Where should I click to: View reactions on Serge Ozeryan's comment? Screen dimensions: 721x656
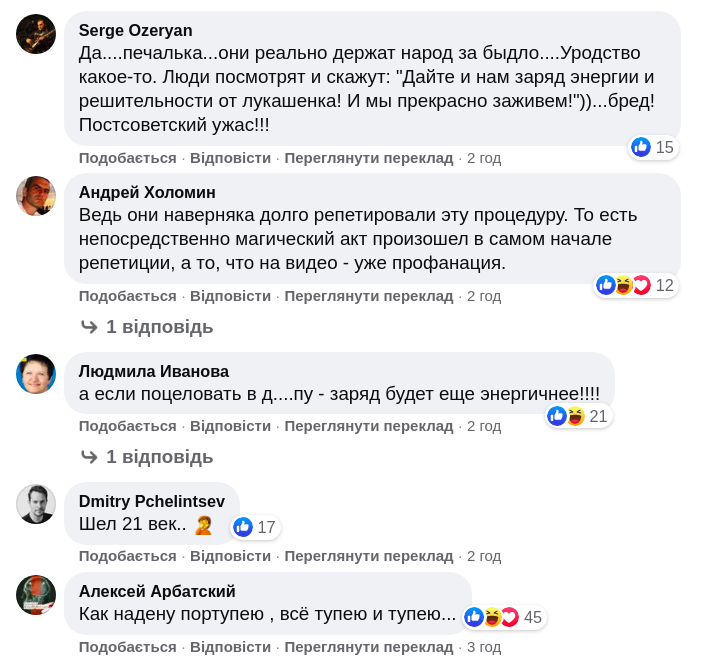pyautogui.click(x=653, y=148)
